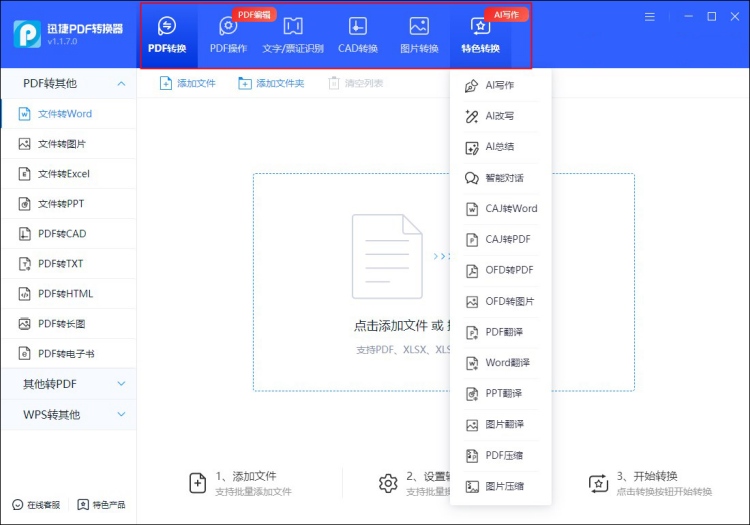The image size is (750, 525).
Task: Click the AI写作 pen icon in the dropdown
Action: click(472, 86)
